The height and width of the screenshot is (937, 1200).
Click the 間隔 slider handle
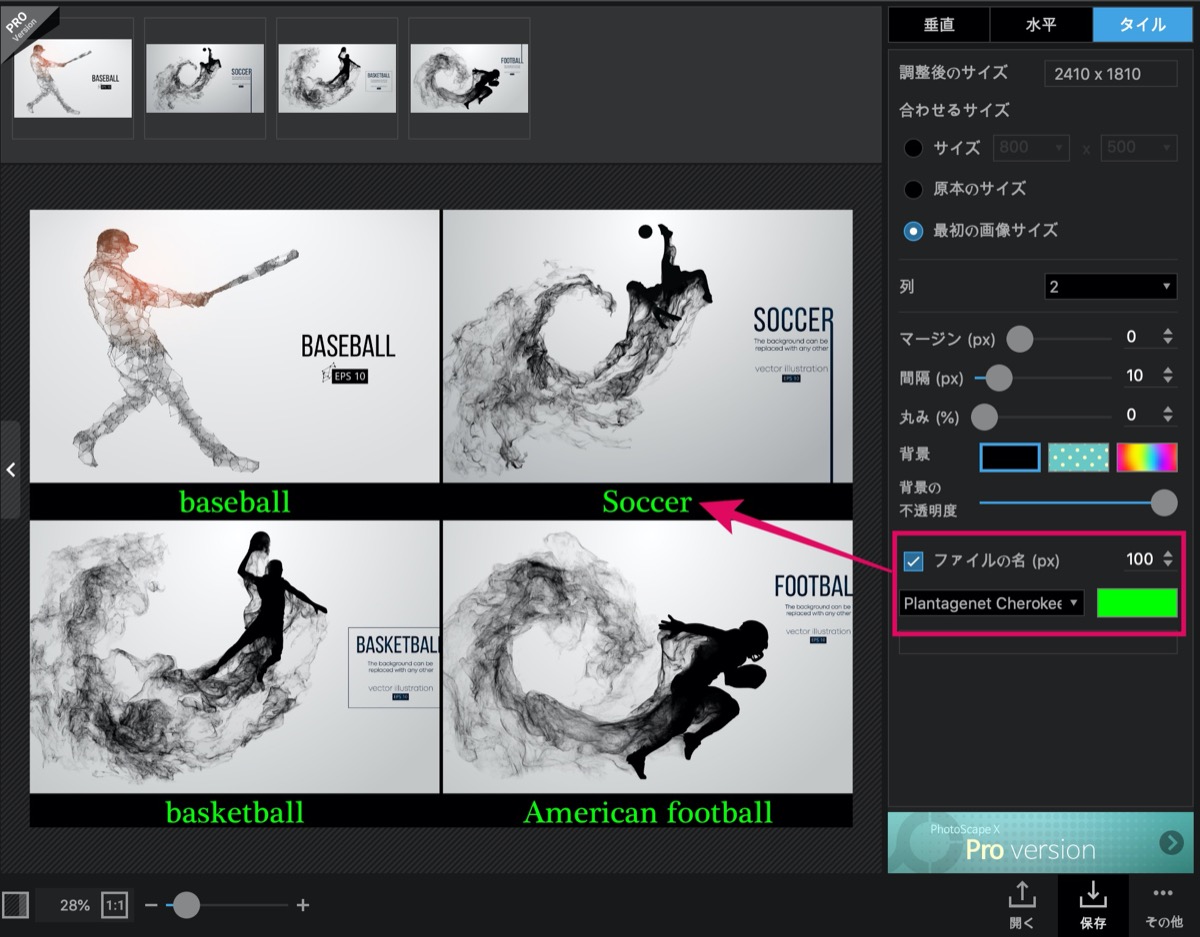999,377
